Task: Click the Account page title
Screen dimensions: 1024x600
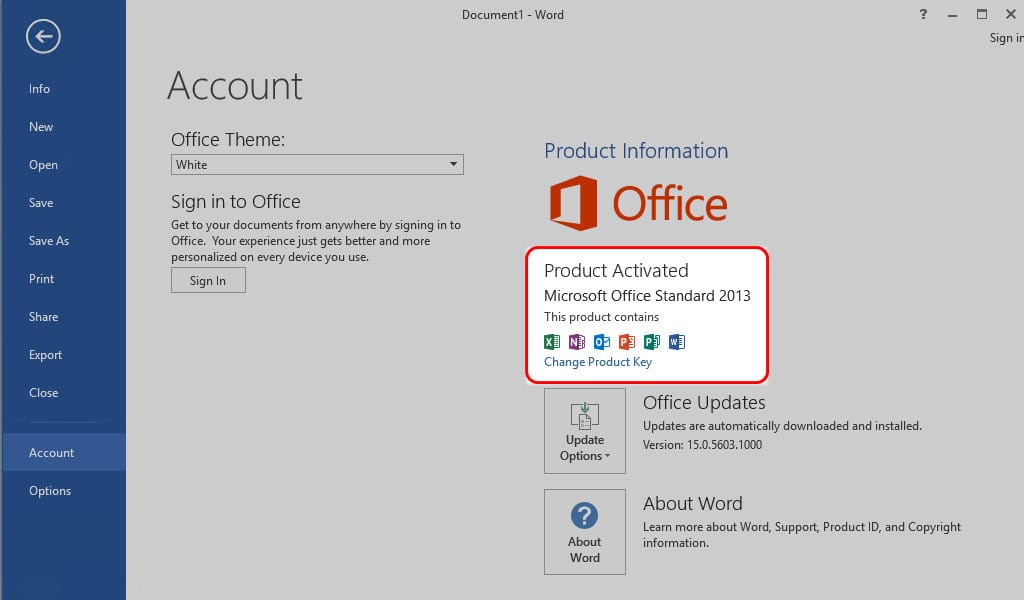Action: pyautogui.click(x=235, y=86)
